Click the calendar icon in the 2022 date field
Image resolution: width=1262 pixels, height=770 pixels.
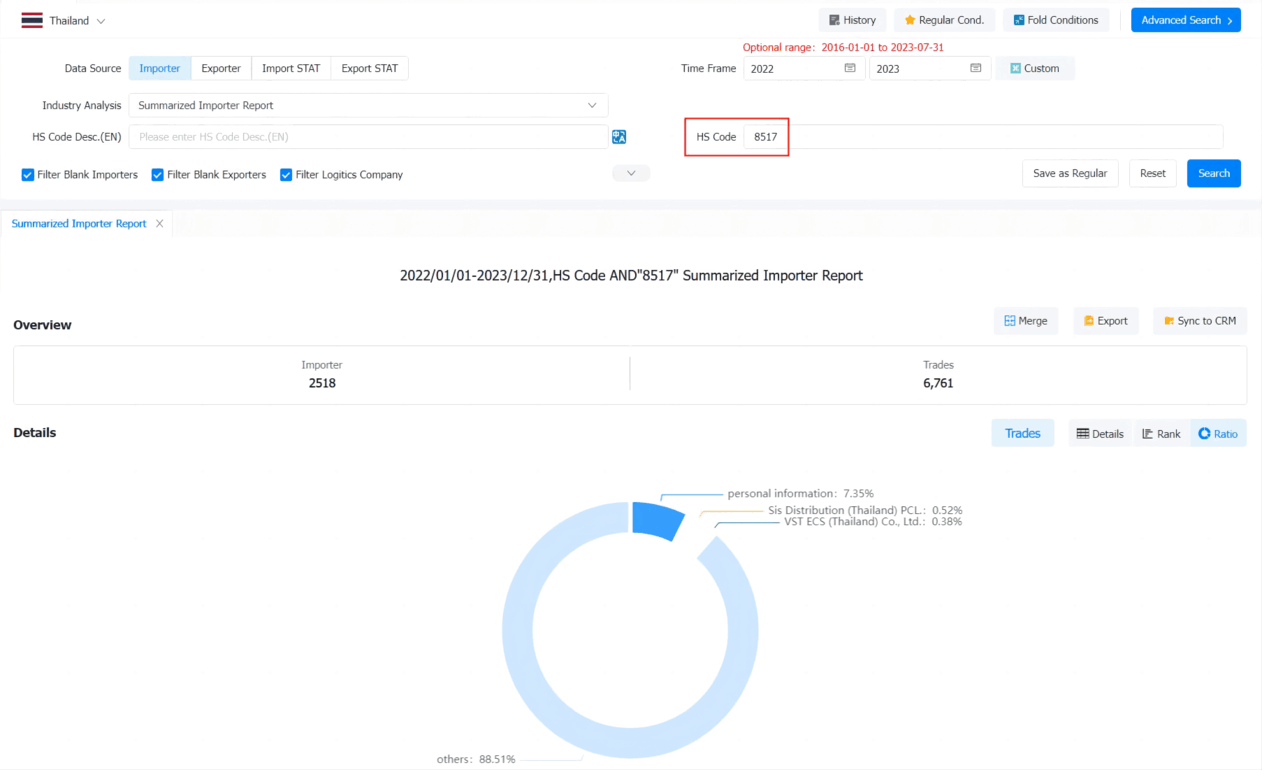pyautogui.click(x=850, y=68)
